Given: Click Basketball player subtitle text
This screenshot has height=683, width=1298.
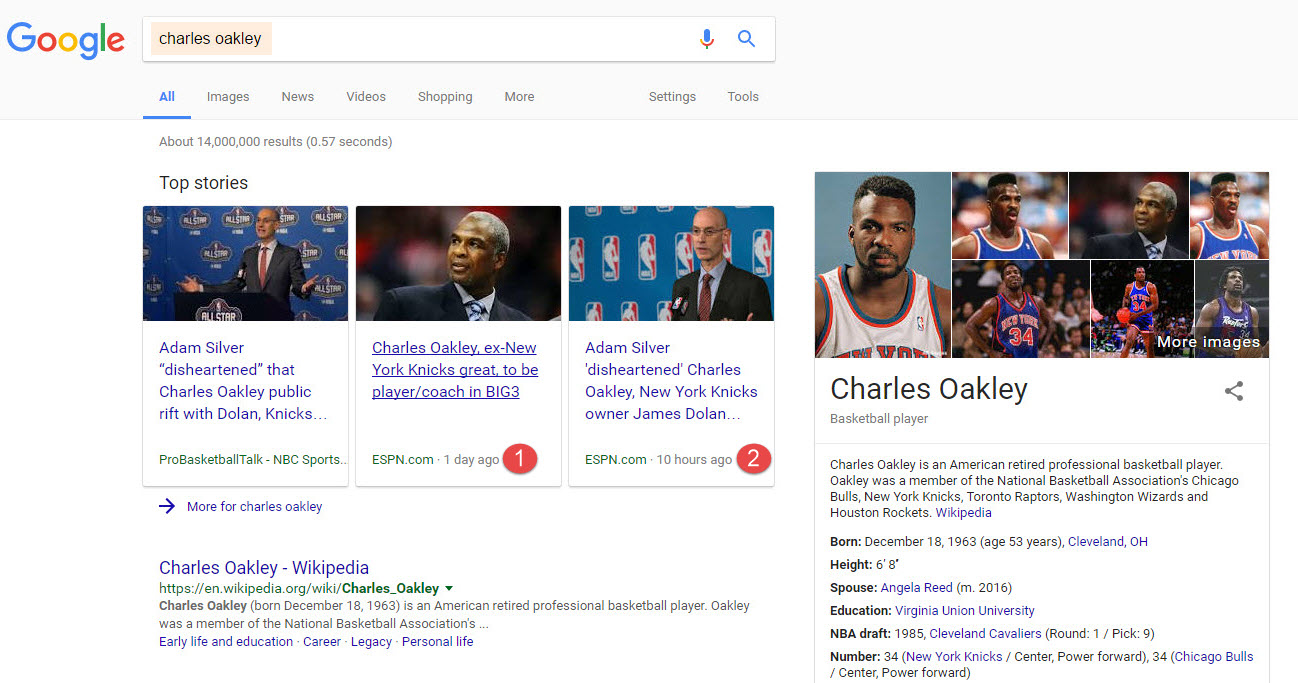Looking at the screenshot, I should (x=879, y=419).
